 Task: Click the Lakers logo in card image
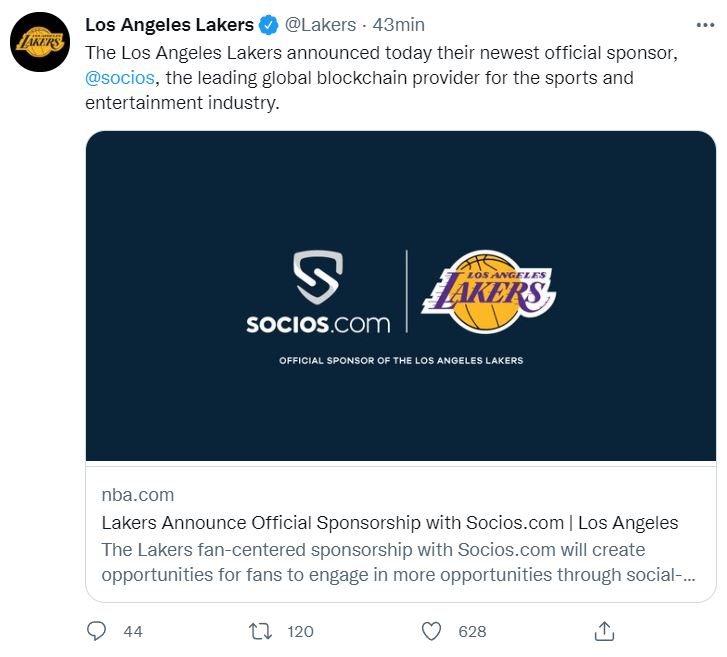point(489,292)
